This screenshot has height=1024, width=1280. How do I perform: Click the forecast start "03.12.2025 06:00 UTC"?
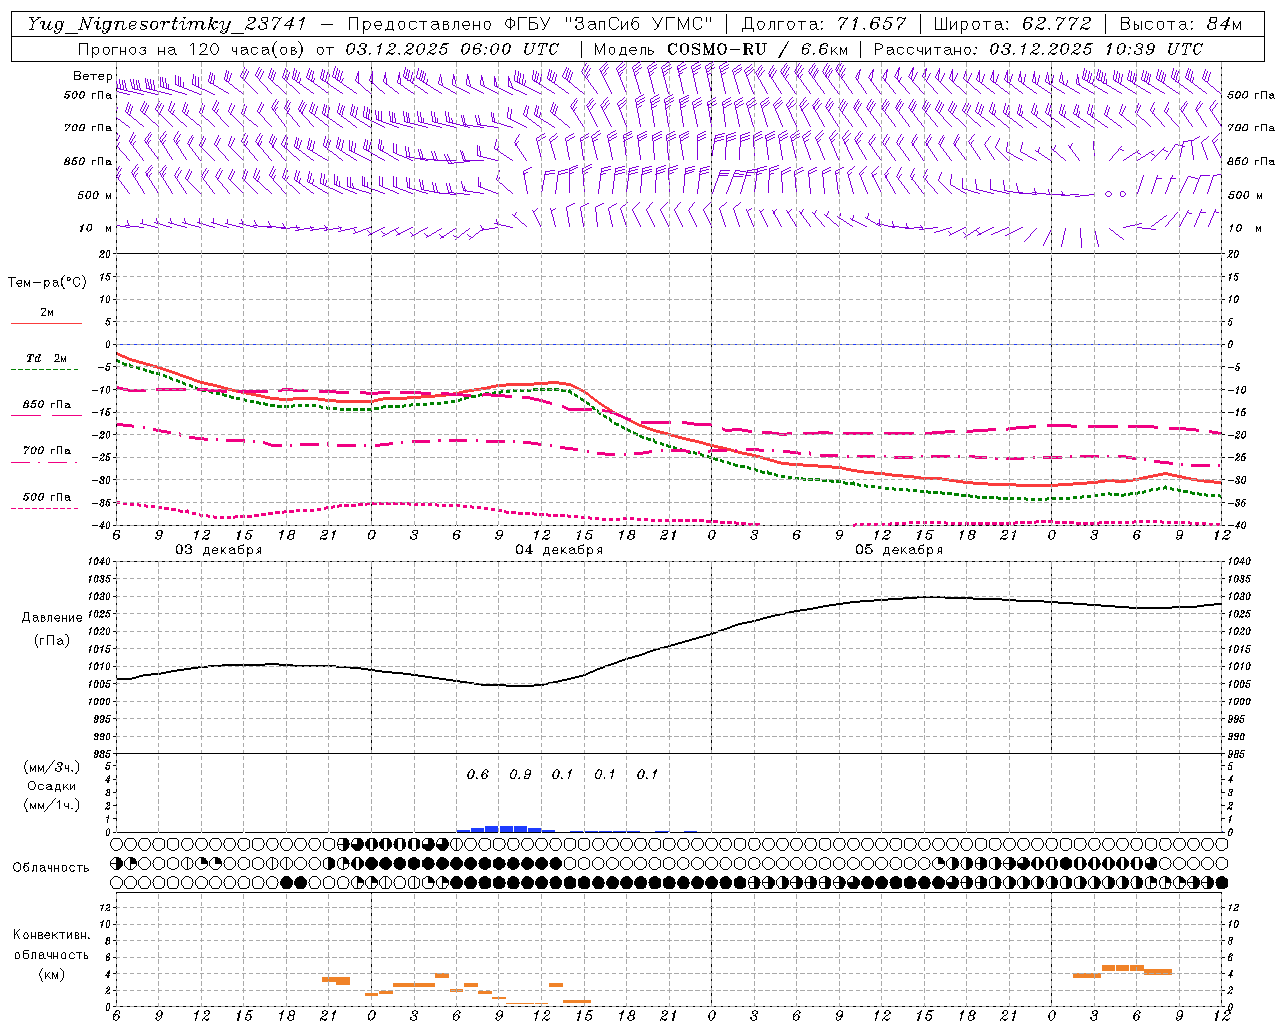(x=452, y=49)
